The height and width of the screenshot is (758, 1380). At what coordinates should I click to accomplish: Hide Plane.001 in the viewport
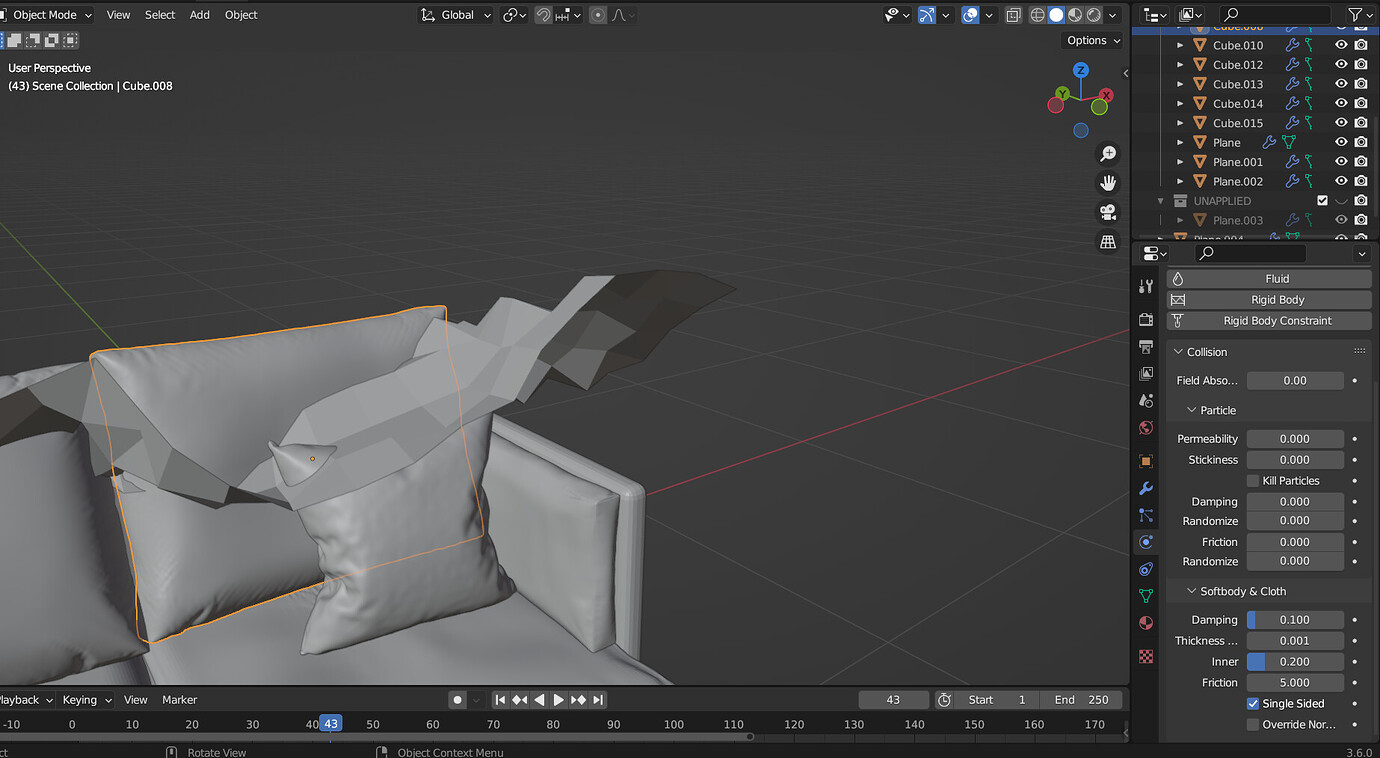1342,162
